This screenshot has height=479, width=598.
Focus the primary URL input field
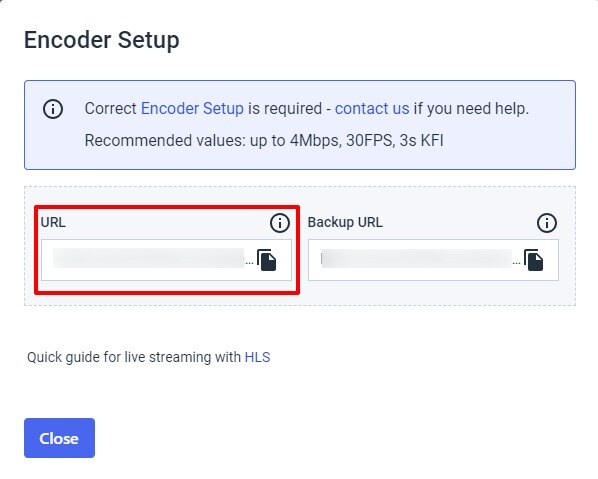[166, 260]
